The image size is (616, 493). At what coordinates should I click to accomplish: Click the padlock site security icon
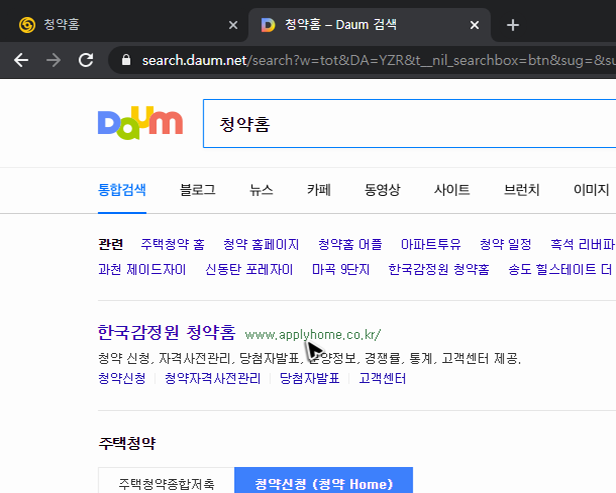pyautogui.click(x=126, y=60)
